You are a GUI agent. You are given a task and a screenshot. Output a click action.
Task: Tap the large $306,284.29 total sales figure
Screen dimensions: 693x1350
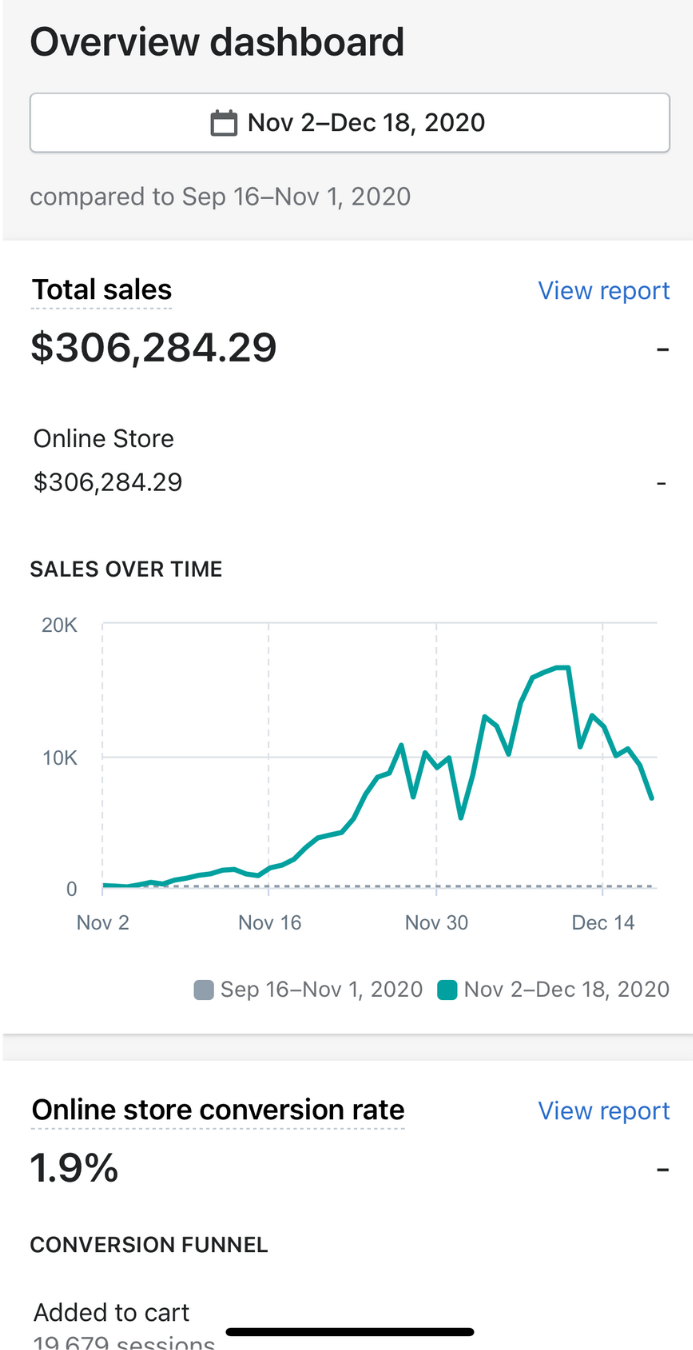click(x=154, y=348)
